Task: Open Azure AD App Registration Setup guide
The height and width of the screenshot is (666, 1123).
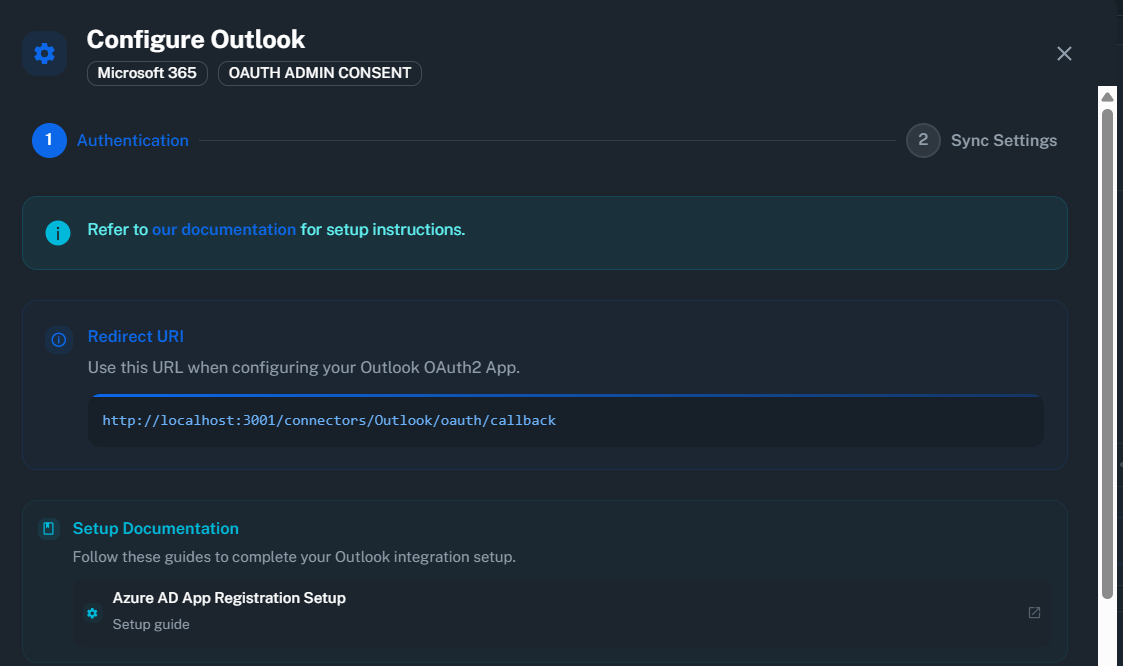Action: pyautogui.click(x=229, y=598)
